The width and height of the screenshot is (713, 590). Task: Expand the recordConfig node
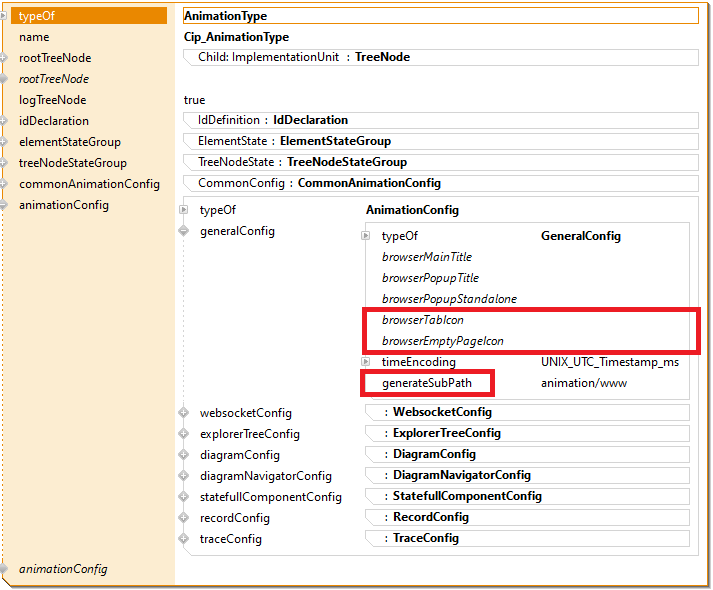pyautogui.click(x=183, y=517)
